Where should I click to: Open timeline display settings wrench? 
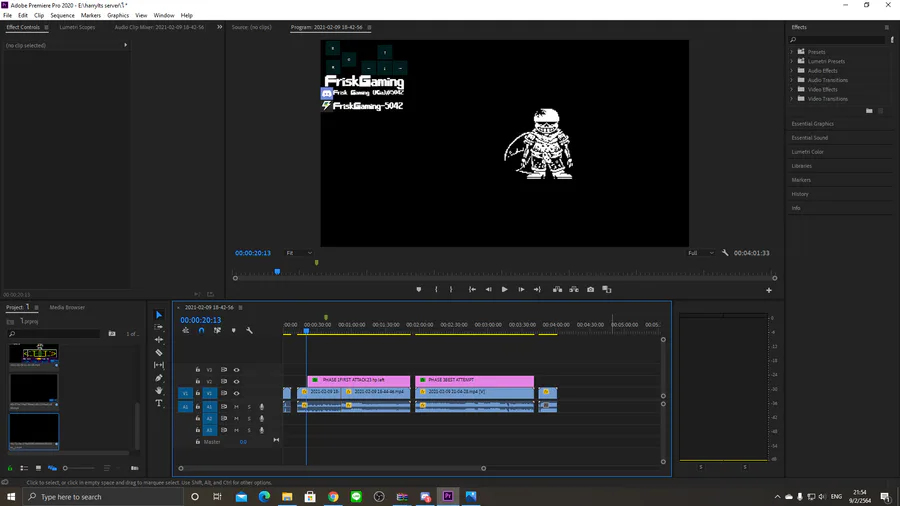pyautogui.click(x=250, y=330)
